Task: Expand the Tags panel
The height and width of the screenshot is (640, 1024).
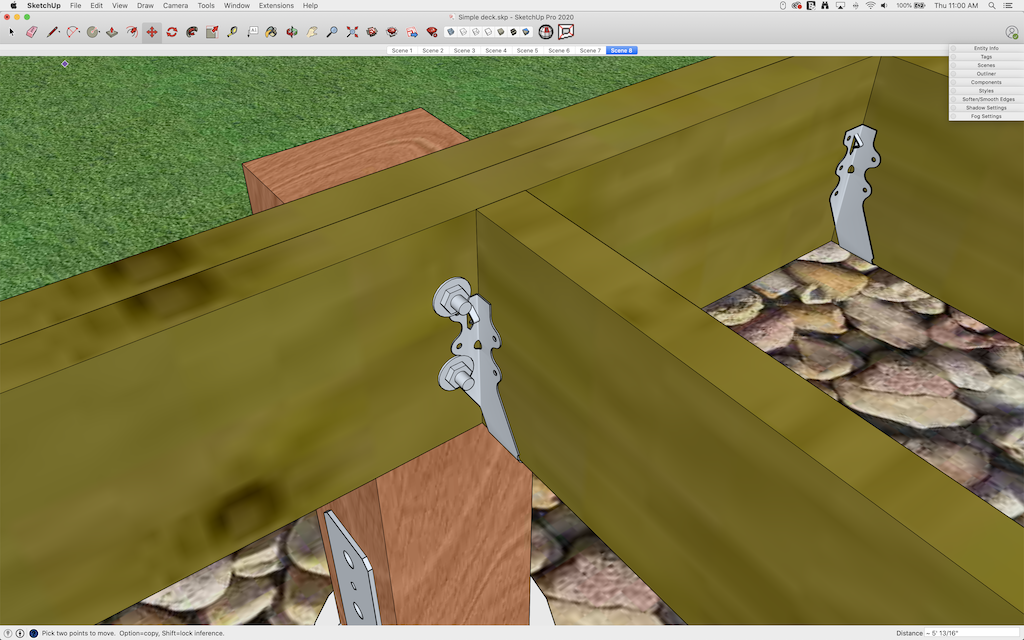Action: click(986, 57)
